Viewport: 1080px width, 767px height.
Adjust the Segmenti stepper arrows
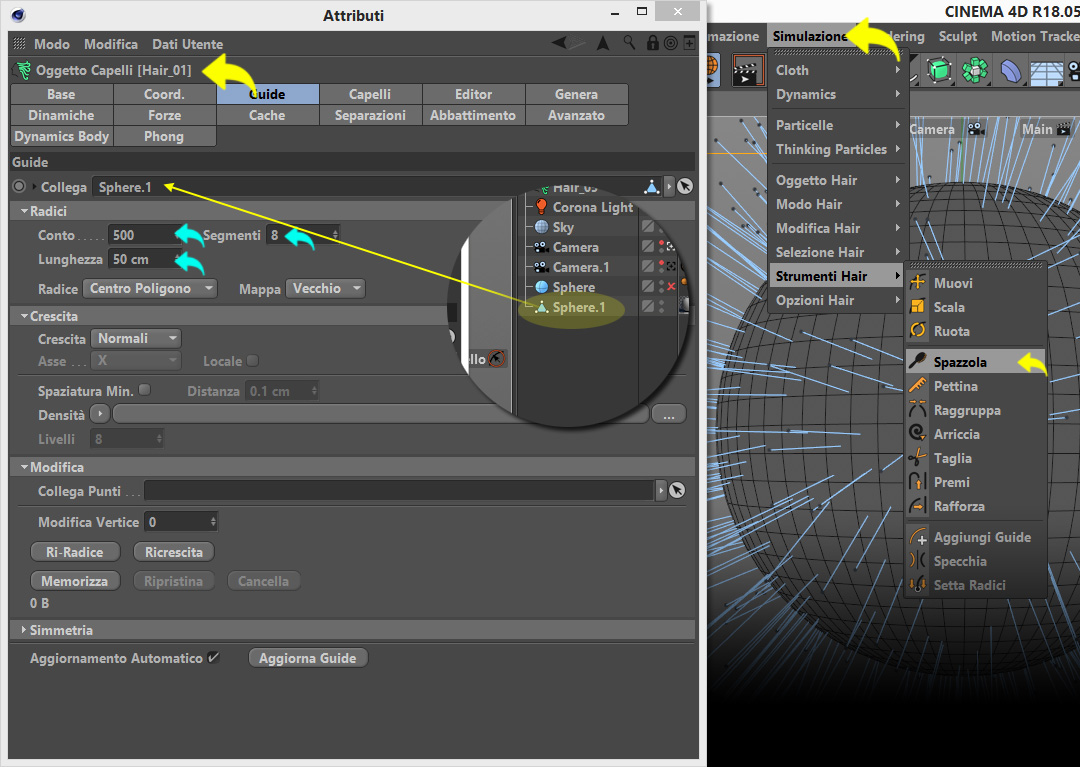tap(335, 235)
